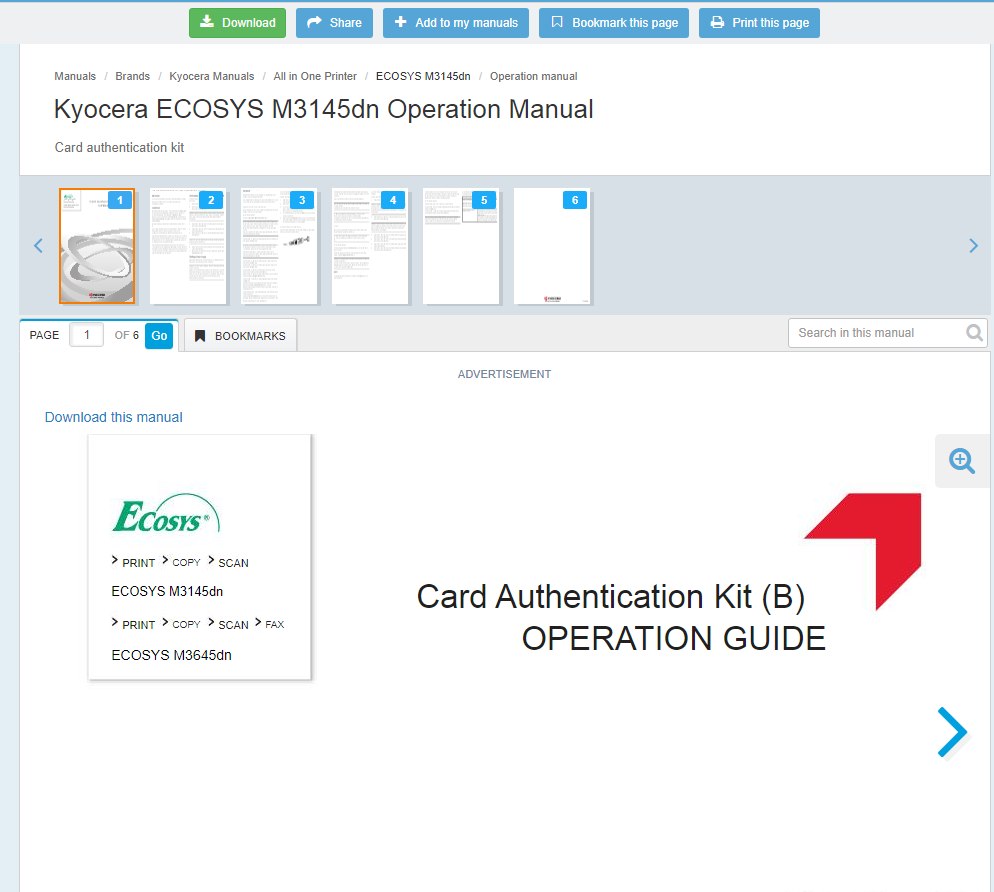
Task: Click the Operation manual breadcrumb text
Action: 533,76
